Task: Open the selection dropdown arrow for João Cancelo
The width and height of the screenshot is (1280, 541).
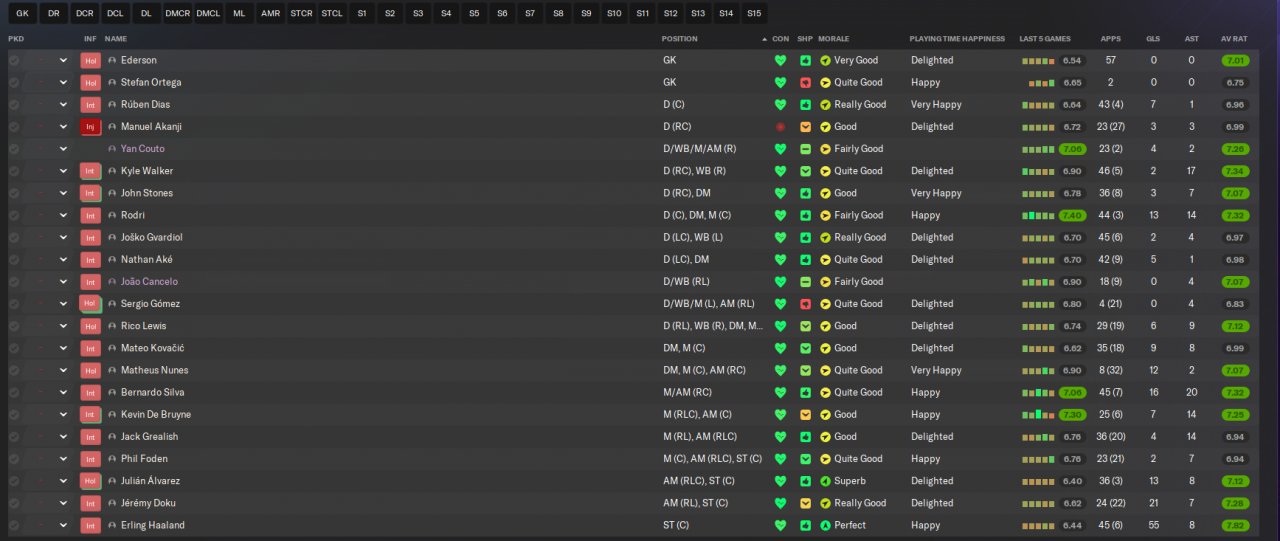Action: pos(63,282)
